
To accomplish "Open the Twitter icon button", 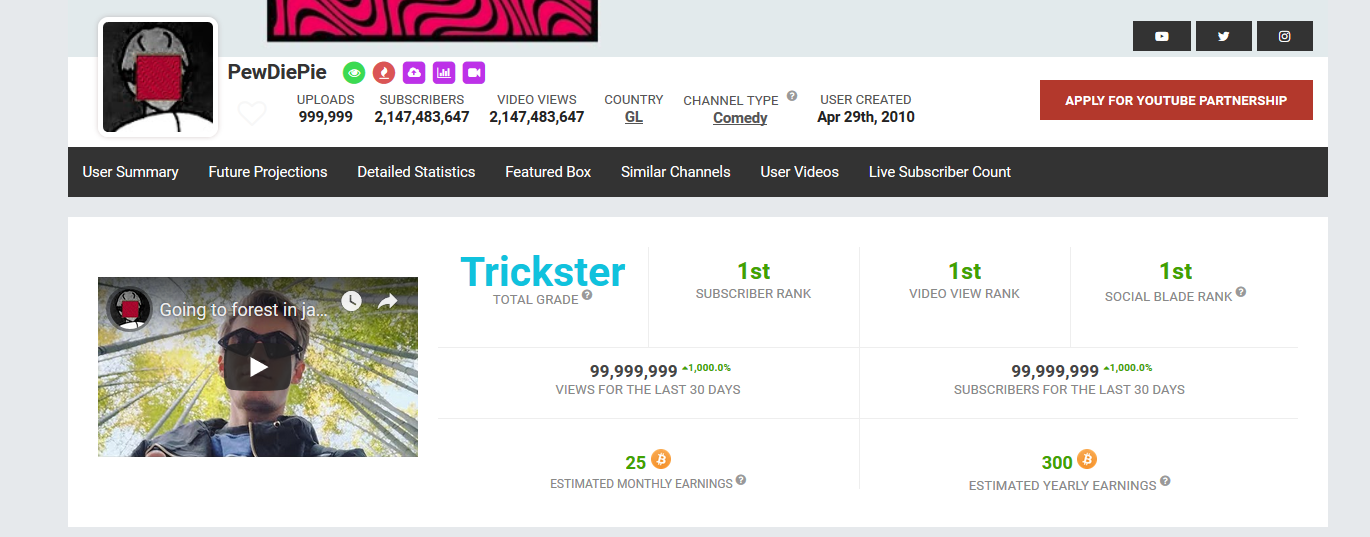I will pos(1224,36).
